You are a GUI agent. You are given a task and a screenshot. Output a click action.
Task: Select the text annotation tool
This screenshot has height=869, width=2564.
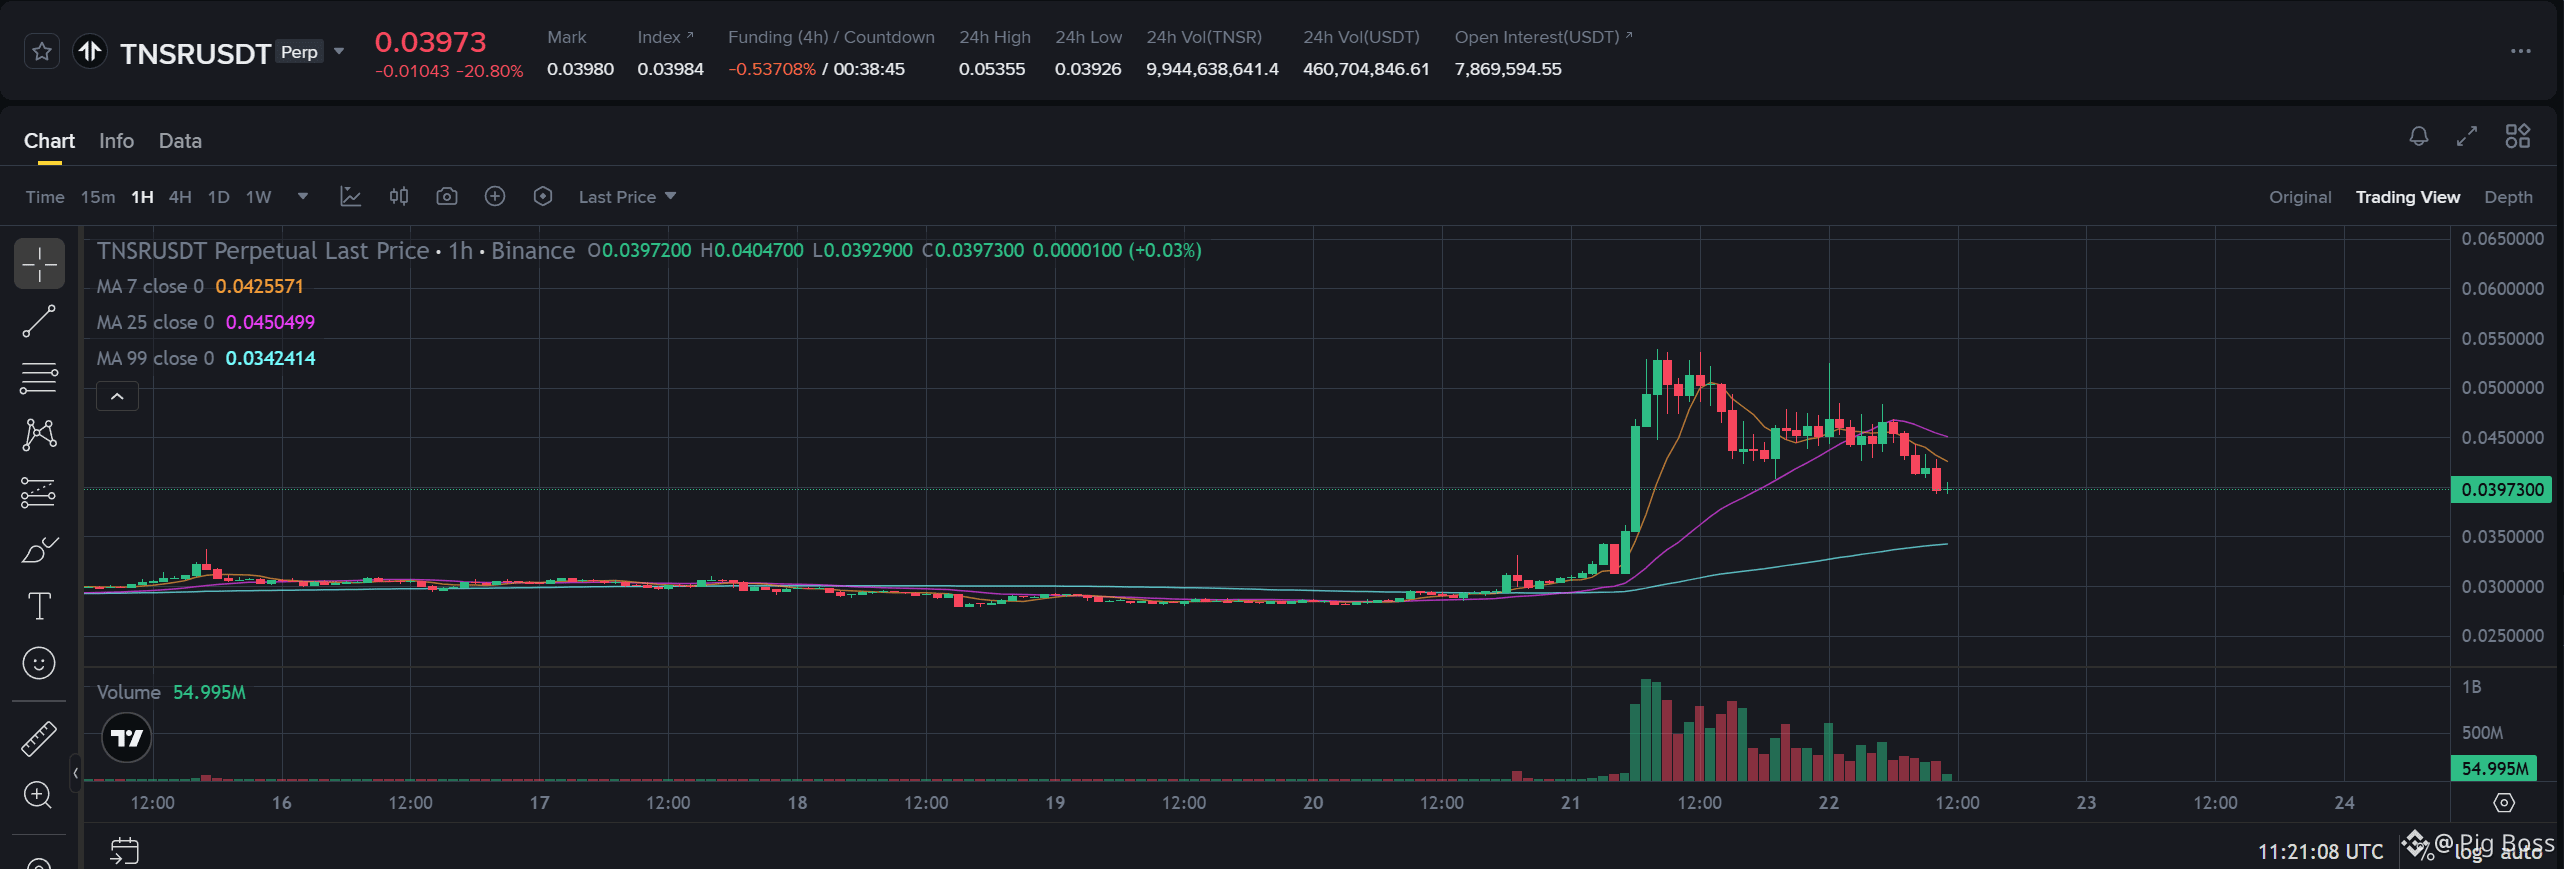tap(39, 606)
